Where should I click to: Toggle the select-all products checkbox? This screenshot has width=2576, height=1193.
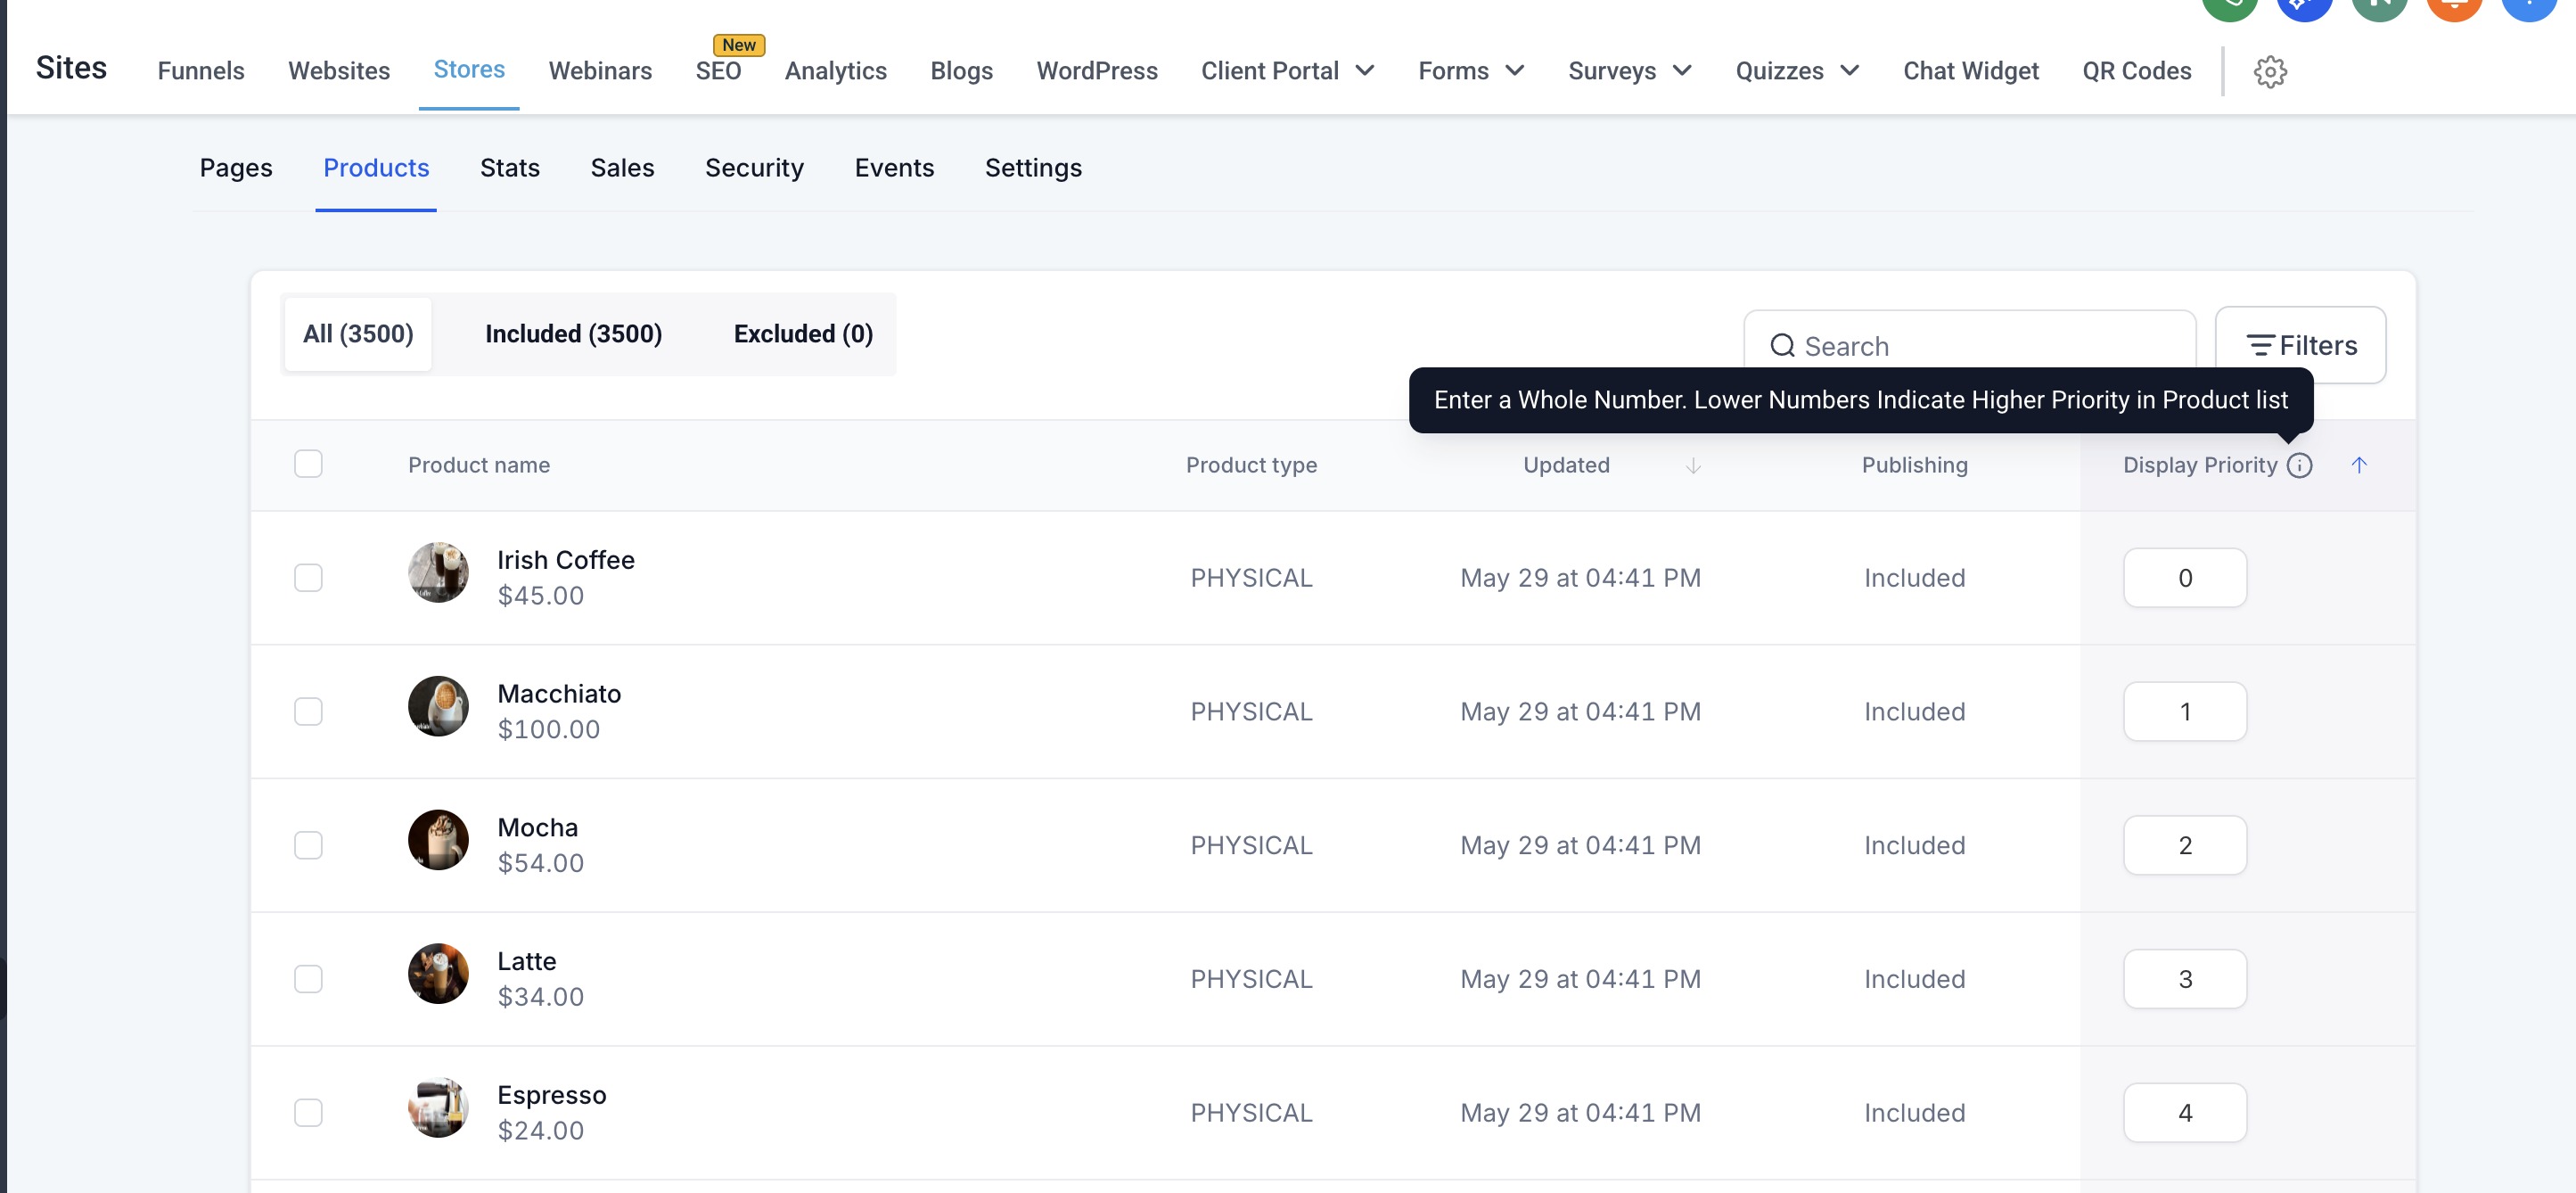tap(308, 464)
